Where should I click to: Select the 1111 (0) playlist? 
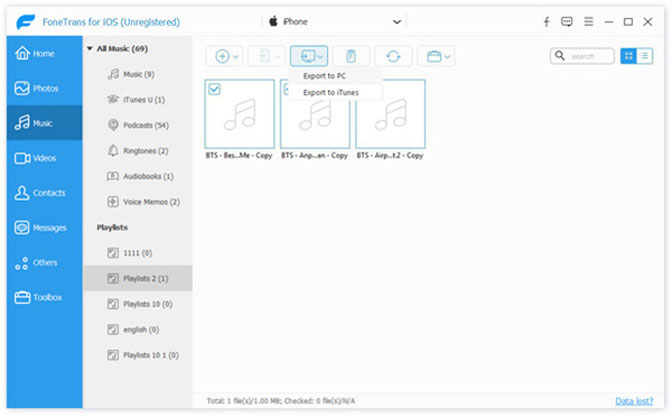click(x=138, y=253)
